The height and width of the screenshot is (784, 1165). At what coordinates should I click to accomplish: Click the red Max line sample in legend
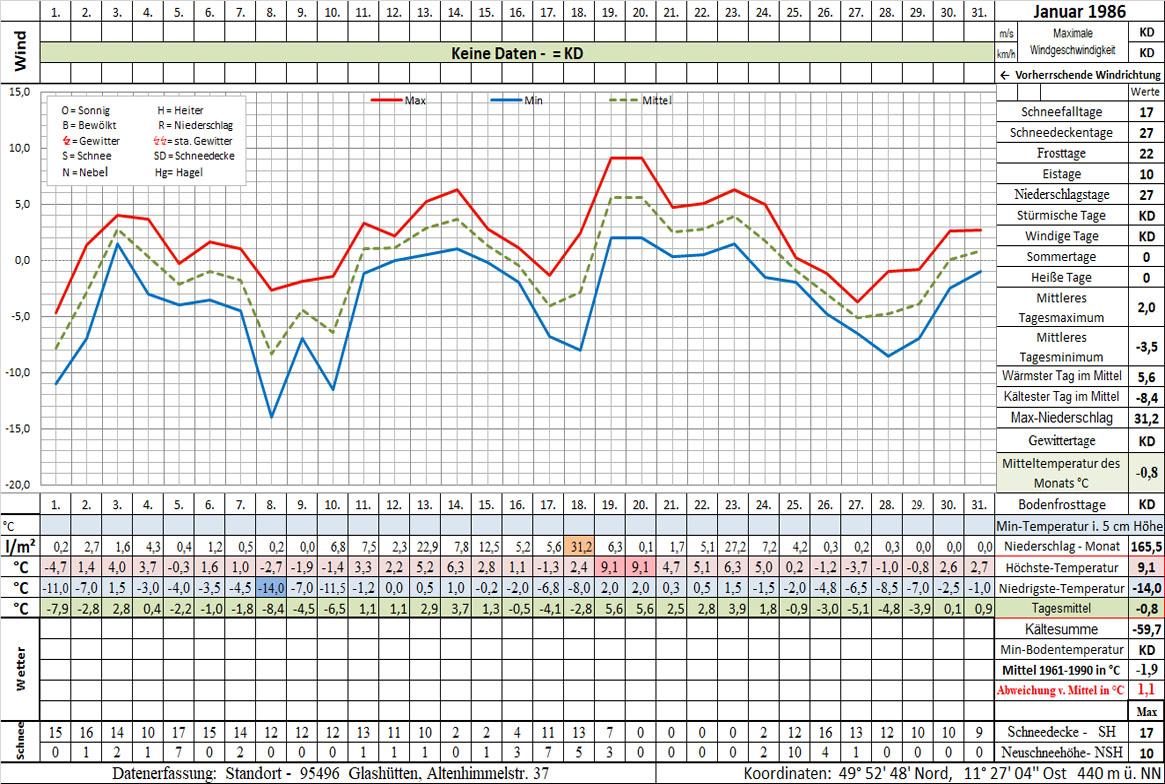click(x=386, y=100)
